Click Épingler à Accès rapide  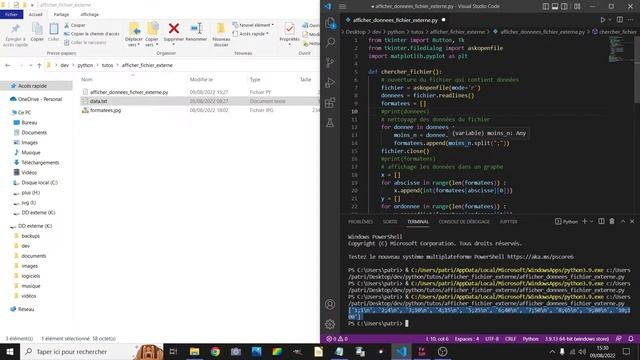coord(15,34)
